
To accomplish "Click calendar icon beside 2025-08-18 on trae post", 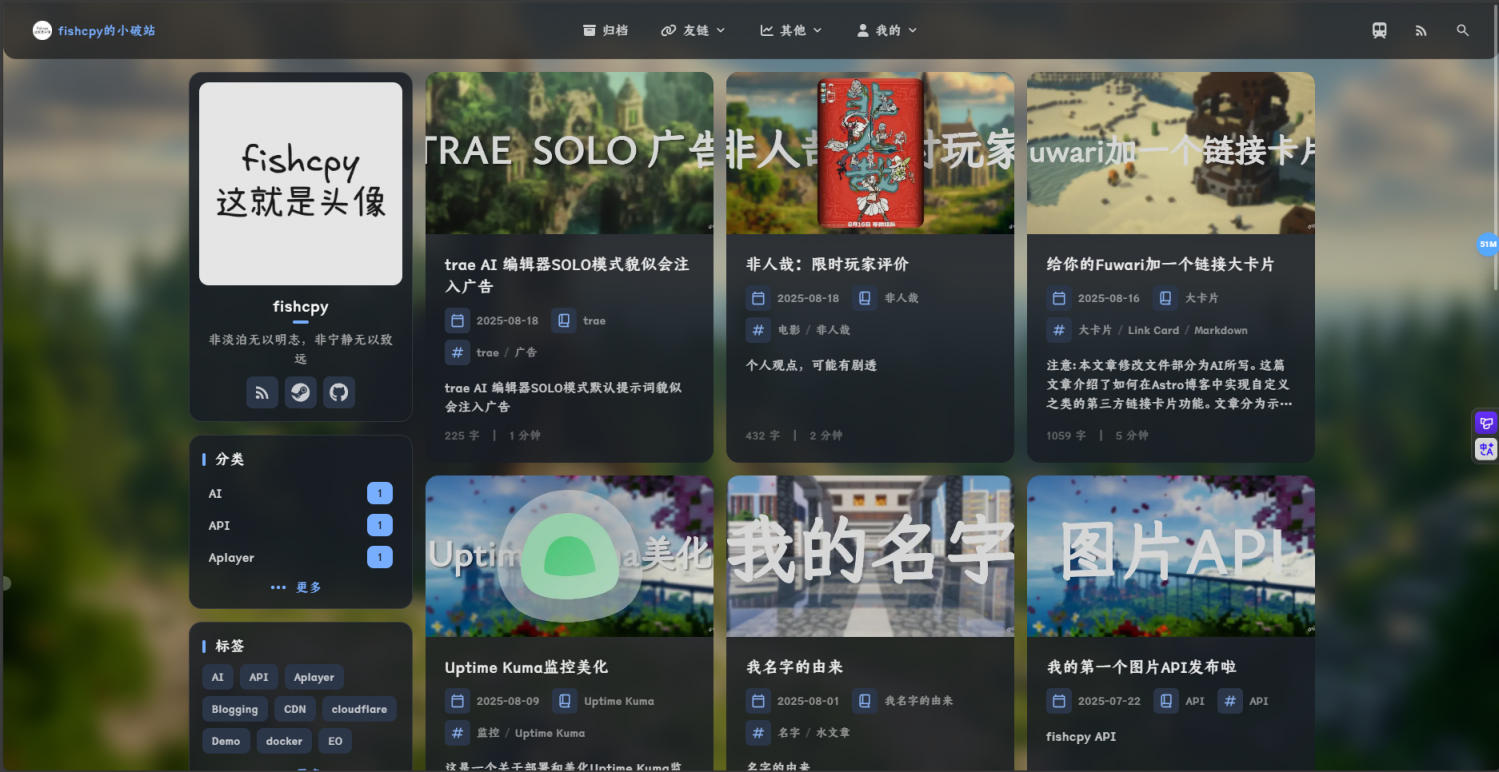I will point(457,321).
